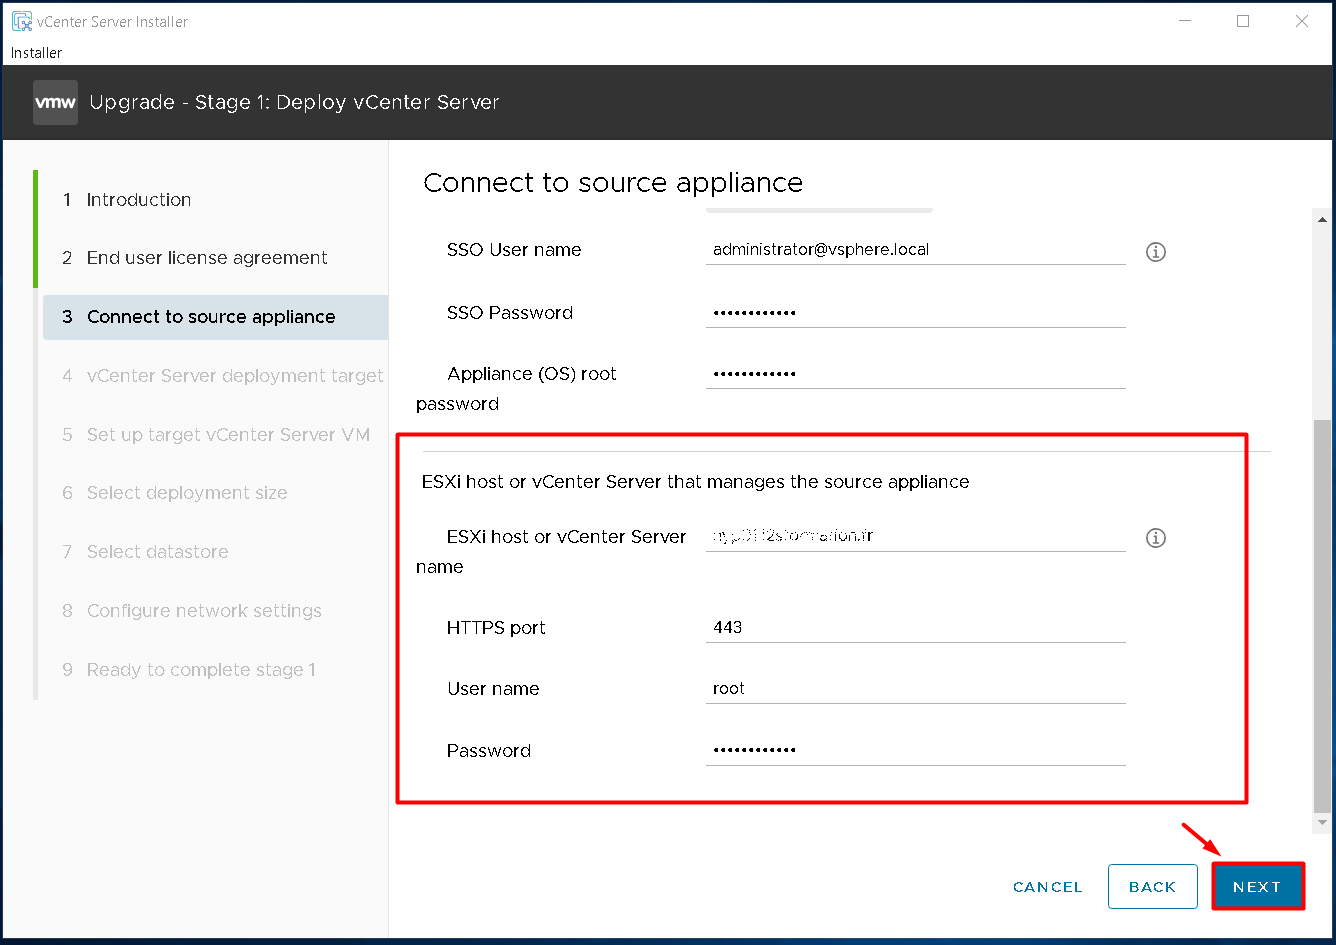The image size is (1336, 945).
Task: Click the CANCEL link
Action: click(x=1047, y=887)
